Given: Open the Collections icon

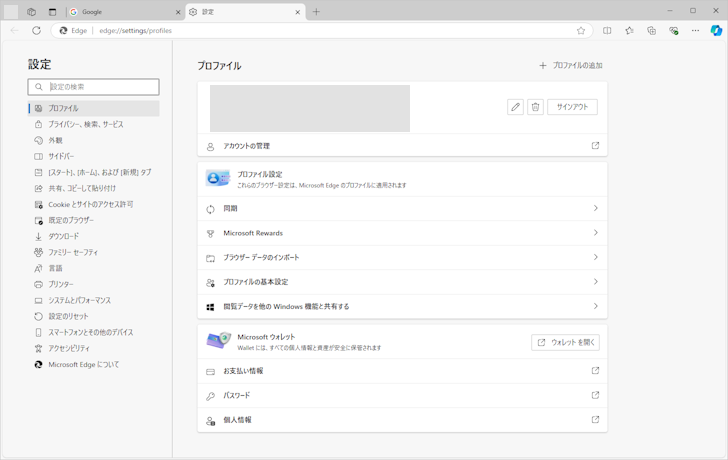Looking at the screenshot, I should (x=651, y=31).
